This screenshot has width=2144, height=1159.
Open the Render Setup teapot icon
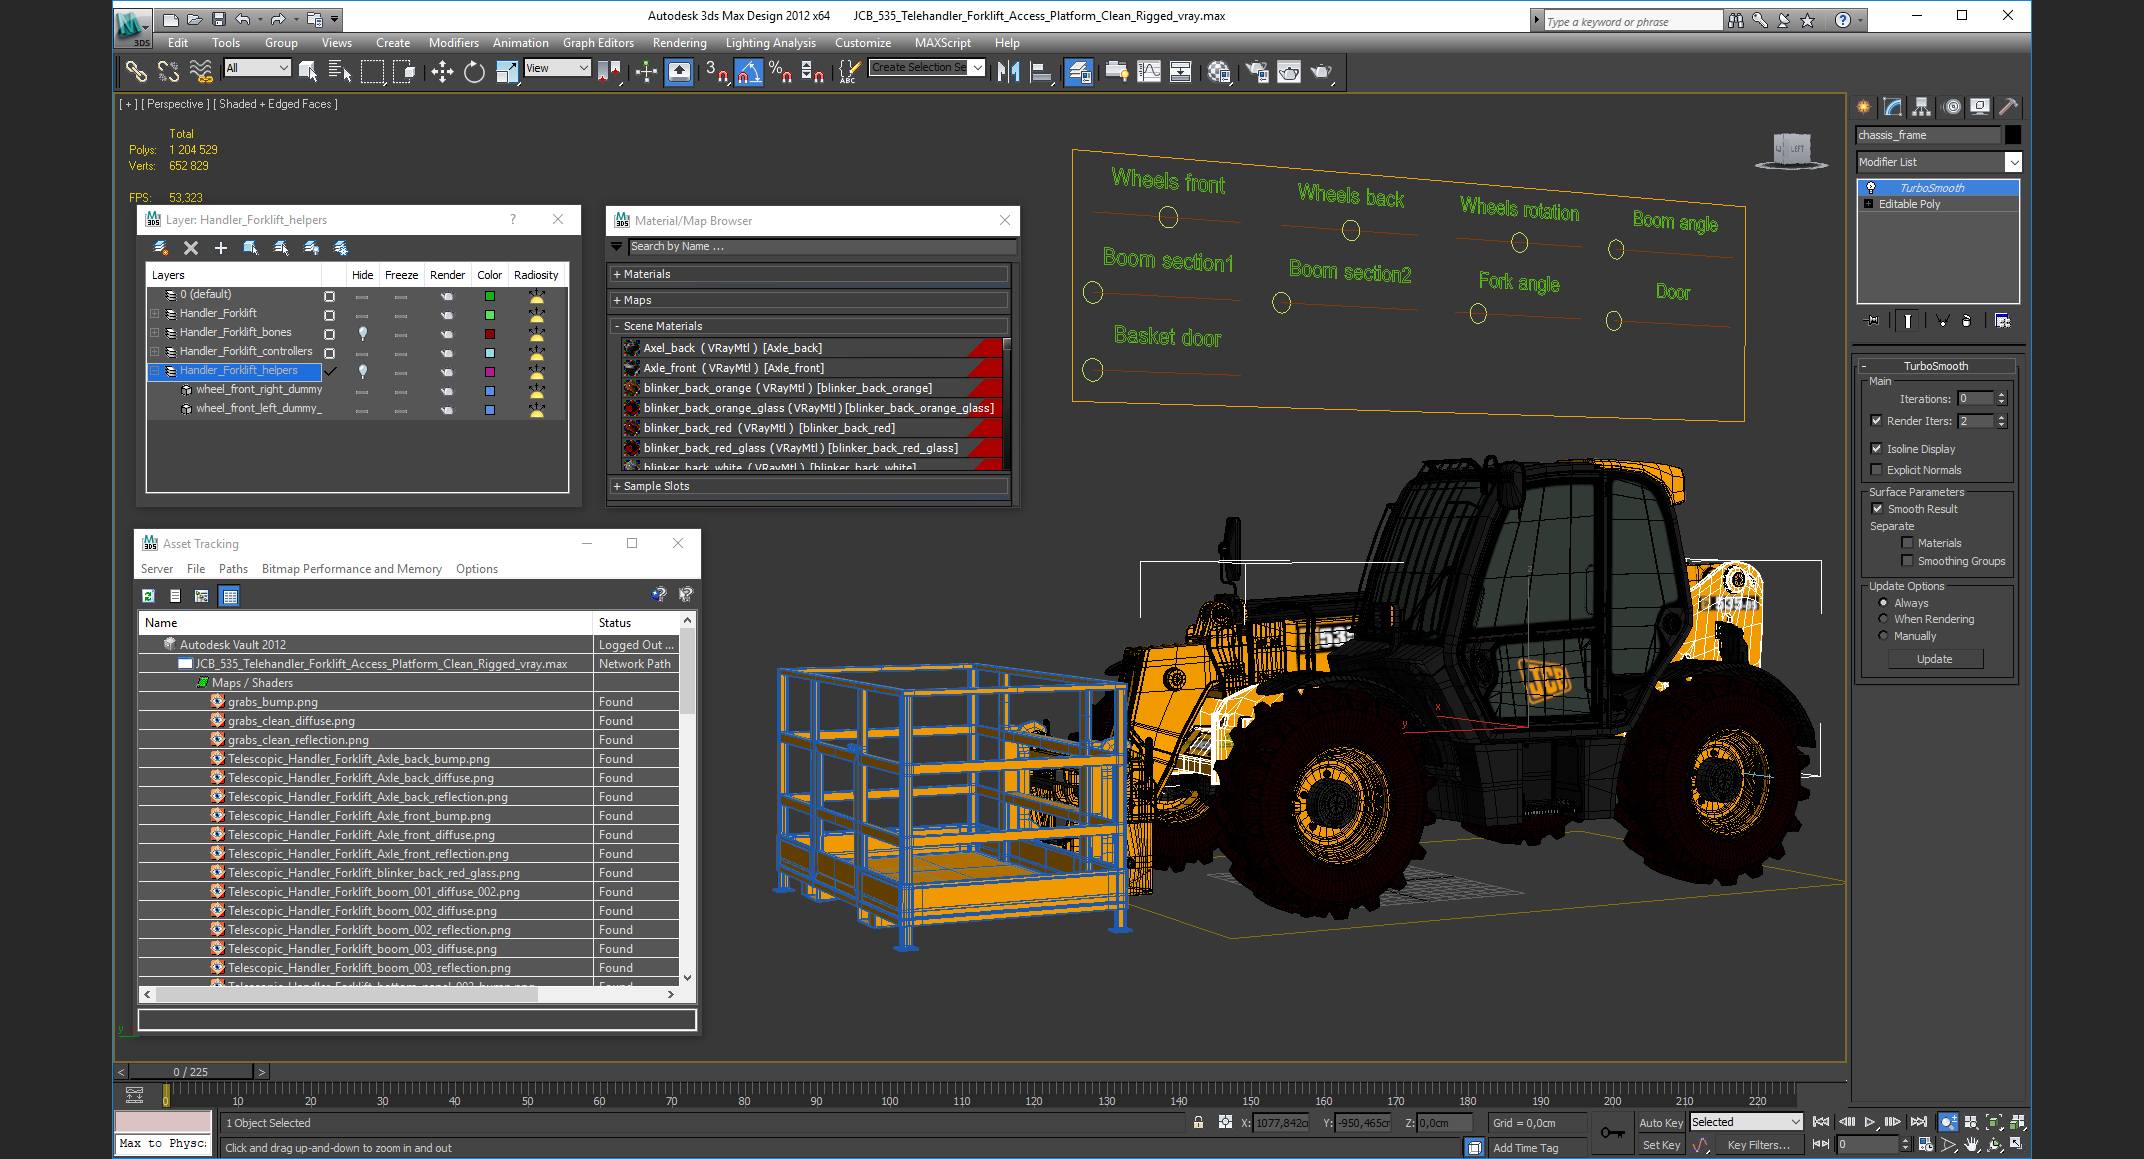[x=1257, y=71]
